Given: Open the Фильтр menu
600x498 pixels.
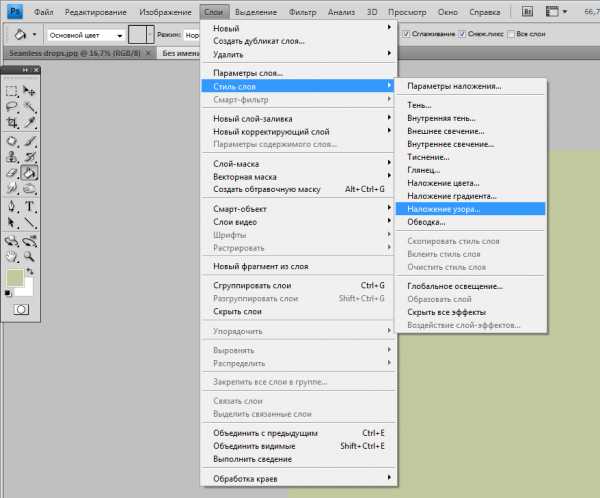Looking at the screenshot, I should 301,10.
